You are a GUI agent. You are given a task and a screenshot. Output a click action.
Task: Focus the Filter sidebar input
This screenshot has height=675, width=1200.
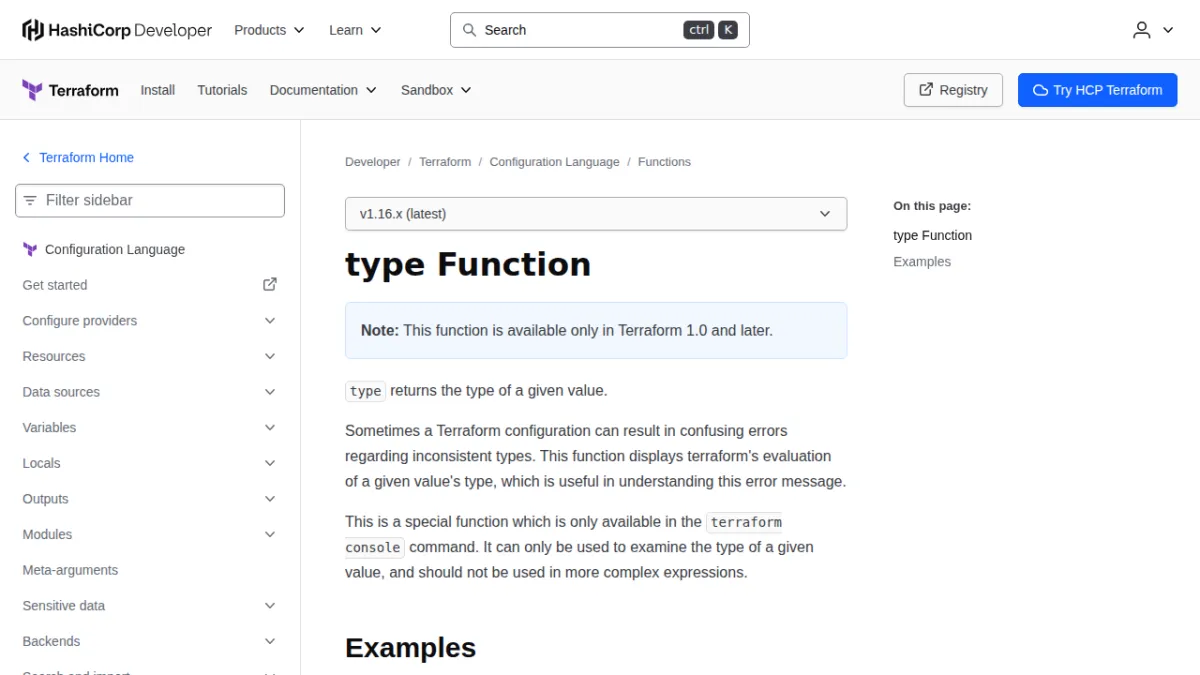(x=150, y=200)
